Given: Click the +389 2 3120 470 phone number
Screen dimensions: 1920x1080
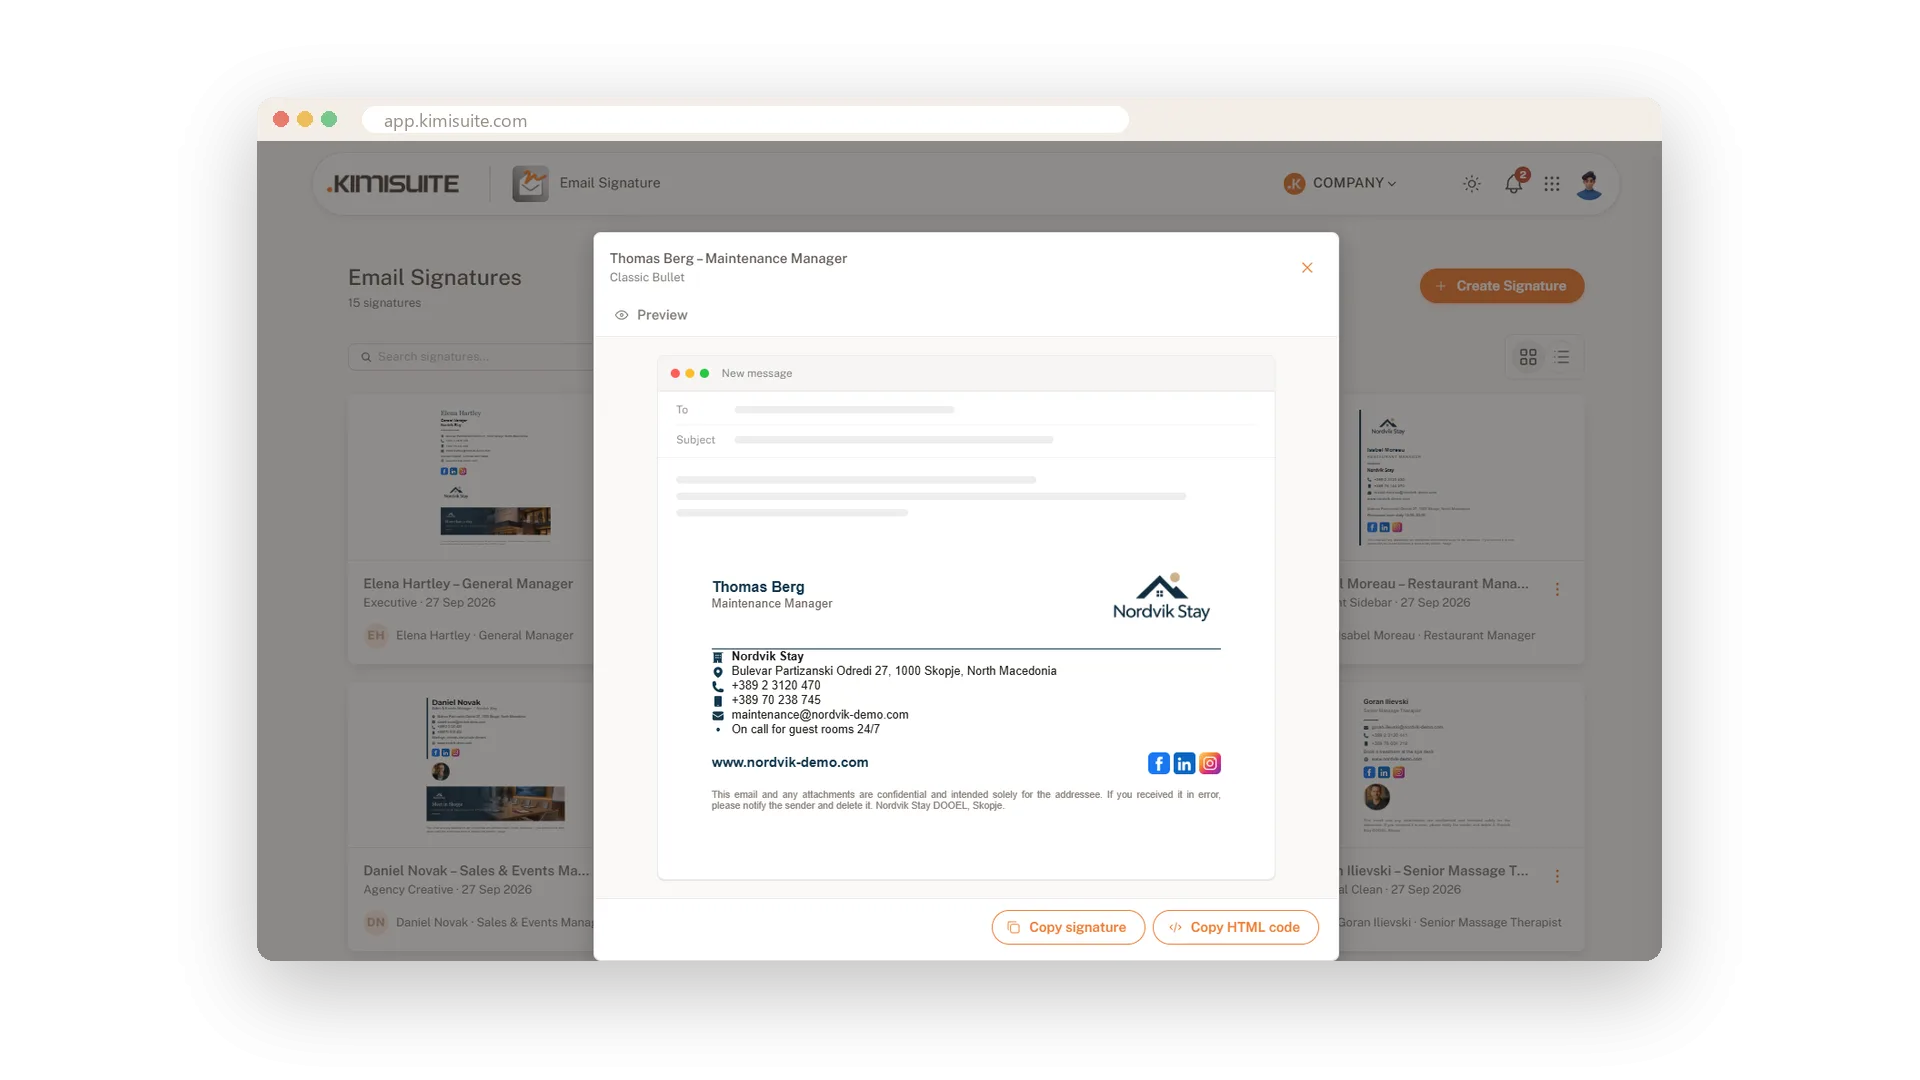Looking at the screenshot, I should coord(776,686).
